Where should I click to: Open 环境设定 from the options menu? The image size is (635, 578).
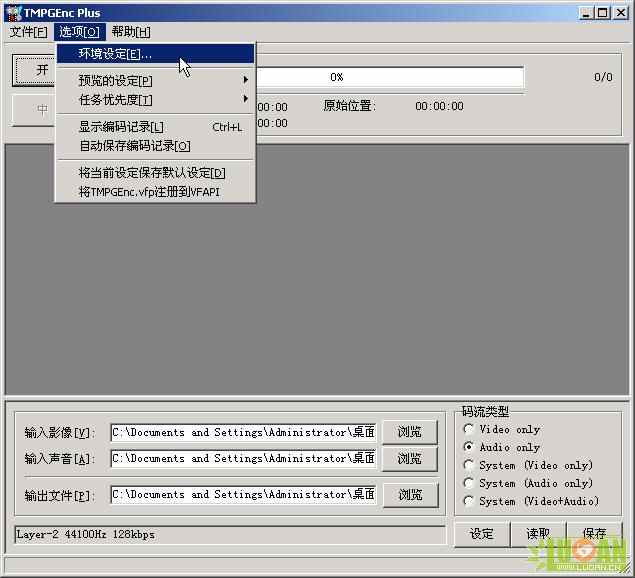156,54
